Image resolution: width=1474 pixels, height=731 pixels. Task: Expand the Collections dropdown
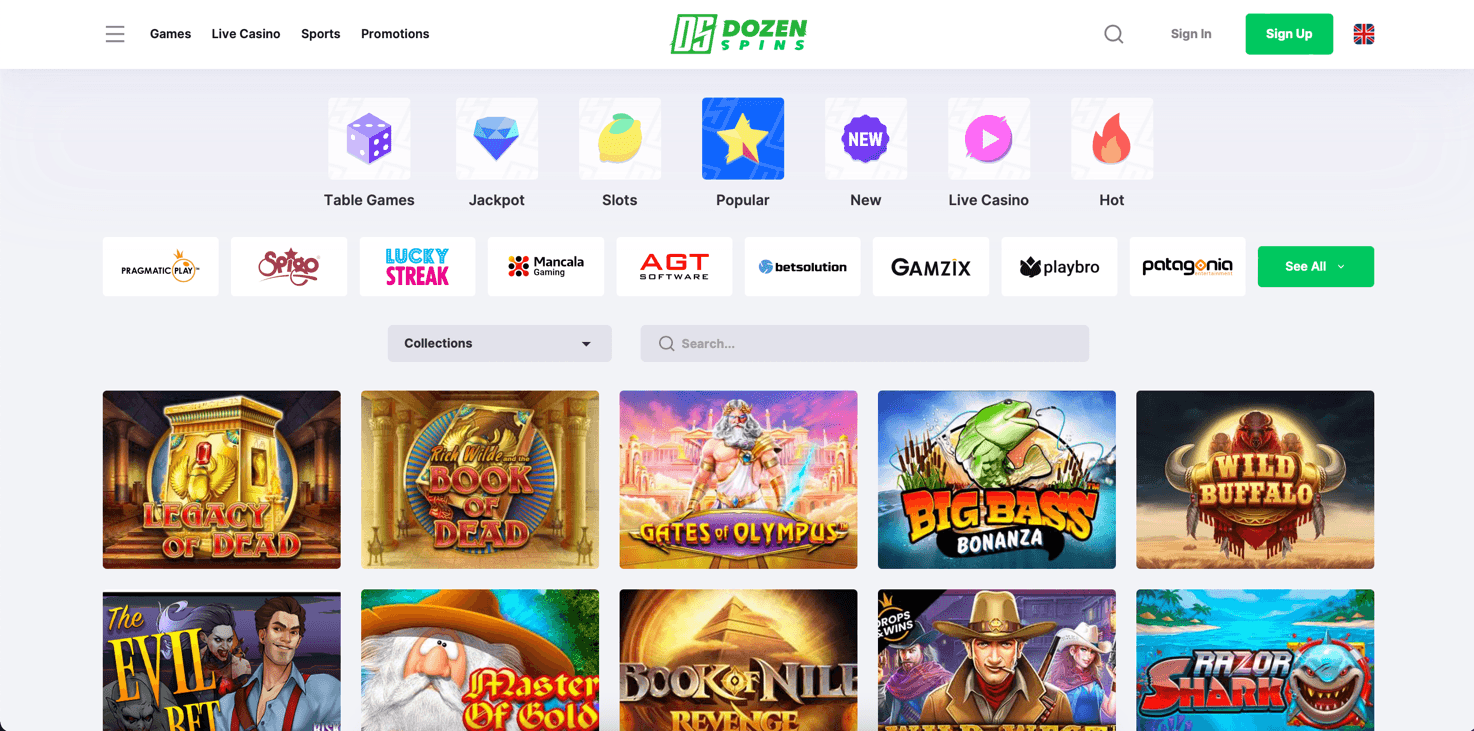pyautogui.click(x=499, y=343)
